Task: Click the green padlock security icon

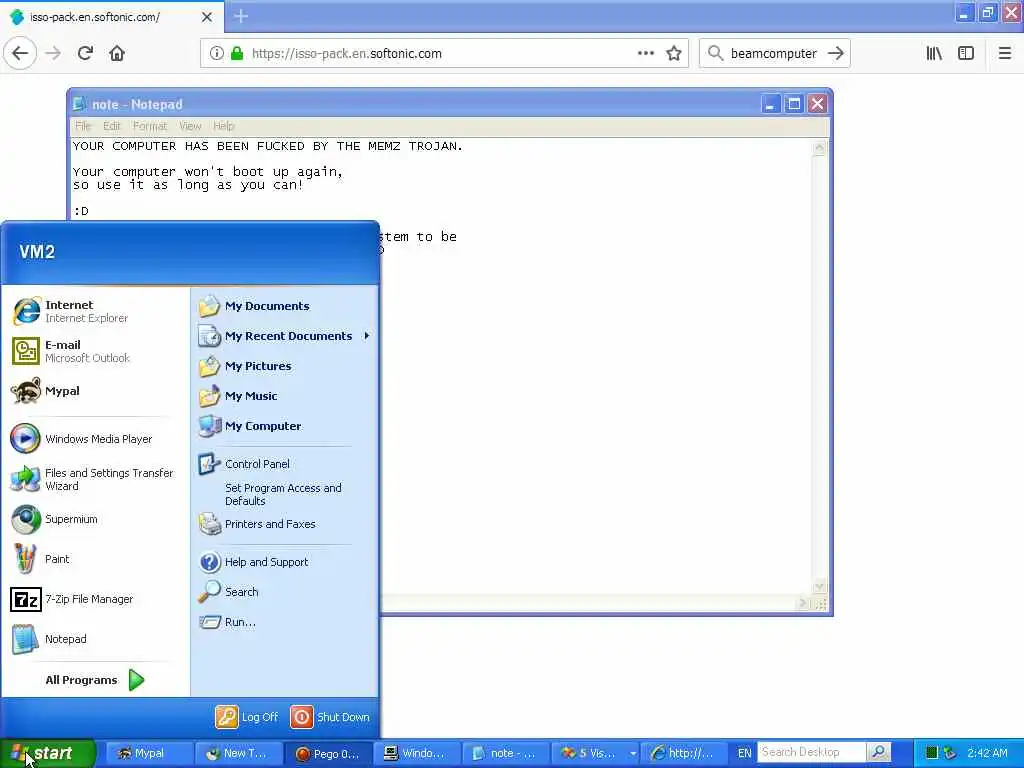Action: [237, 54]
